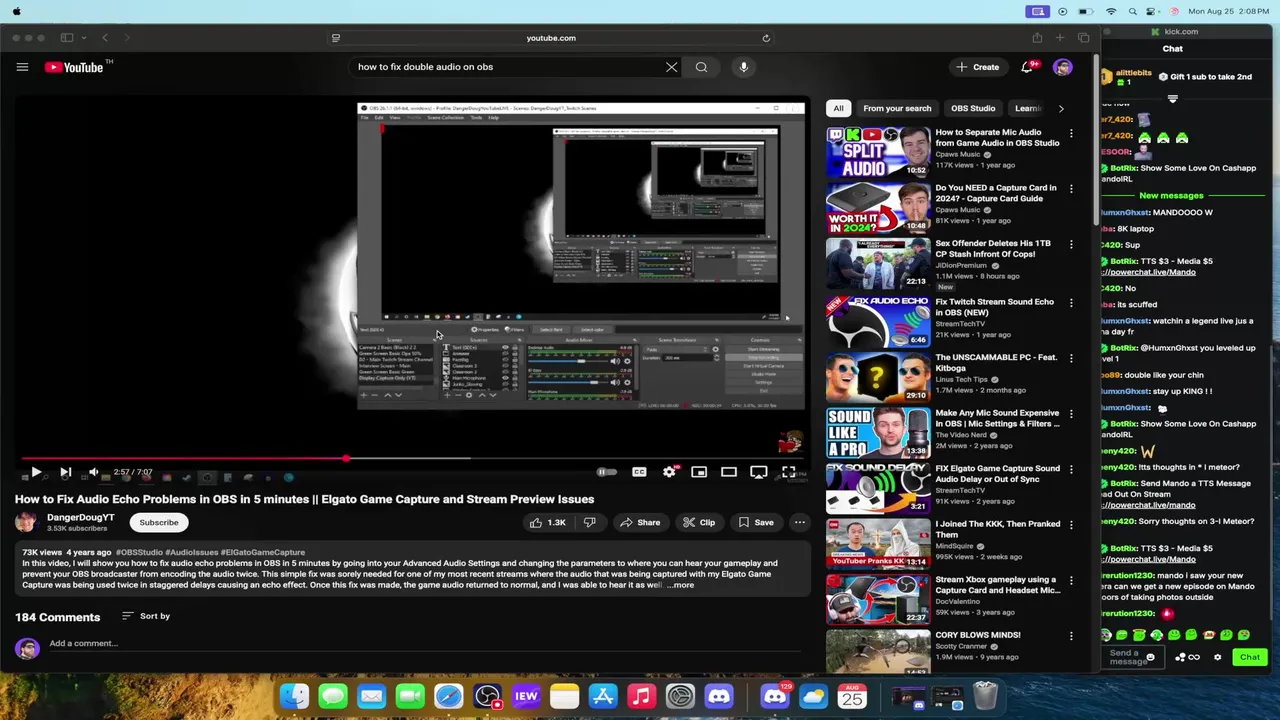This screenshot has height=720, width=1280.
Task: Seek on the red video progress bar
Action: click(410, 459)
